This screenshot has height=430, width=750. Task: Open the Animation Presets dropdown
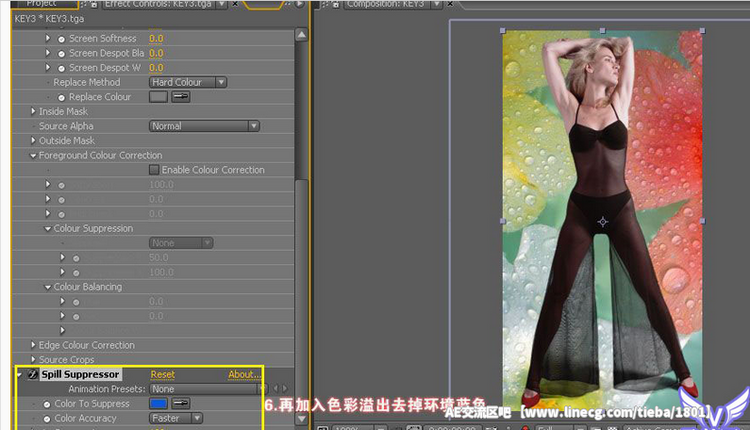click(208, 389)
